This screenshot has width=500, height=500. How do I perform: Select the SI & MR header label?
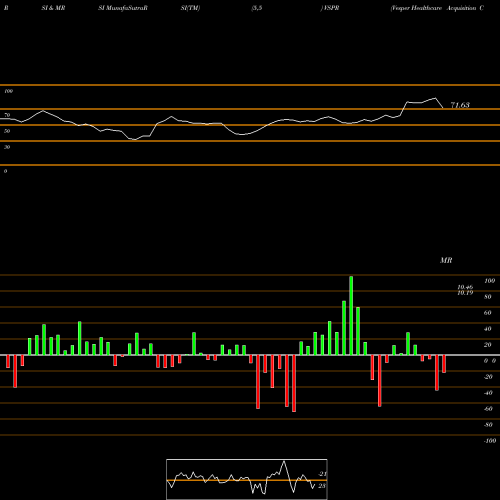click(53, 8)
